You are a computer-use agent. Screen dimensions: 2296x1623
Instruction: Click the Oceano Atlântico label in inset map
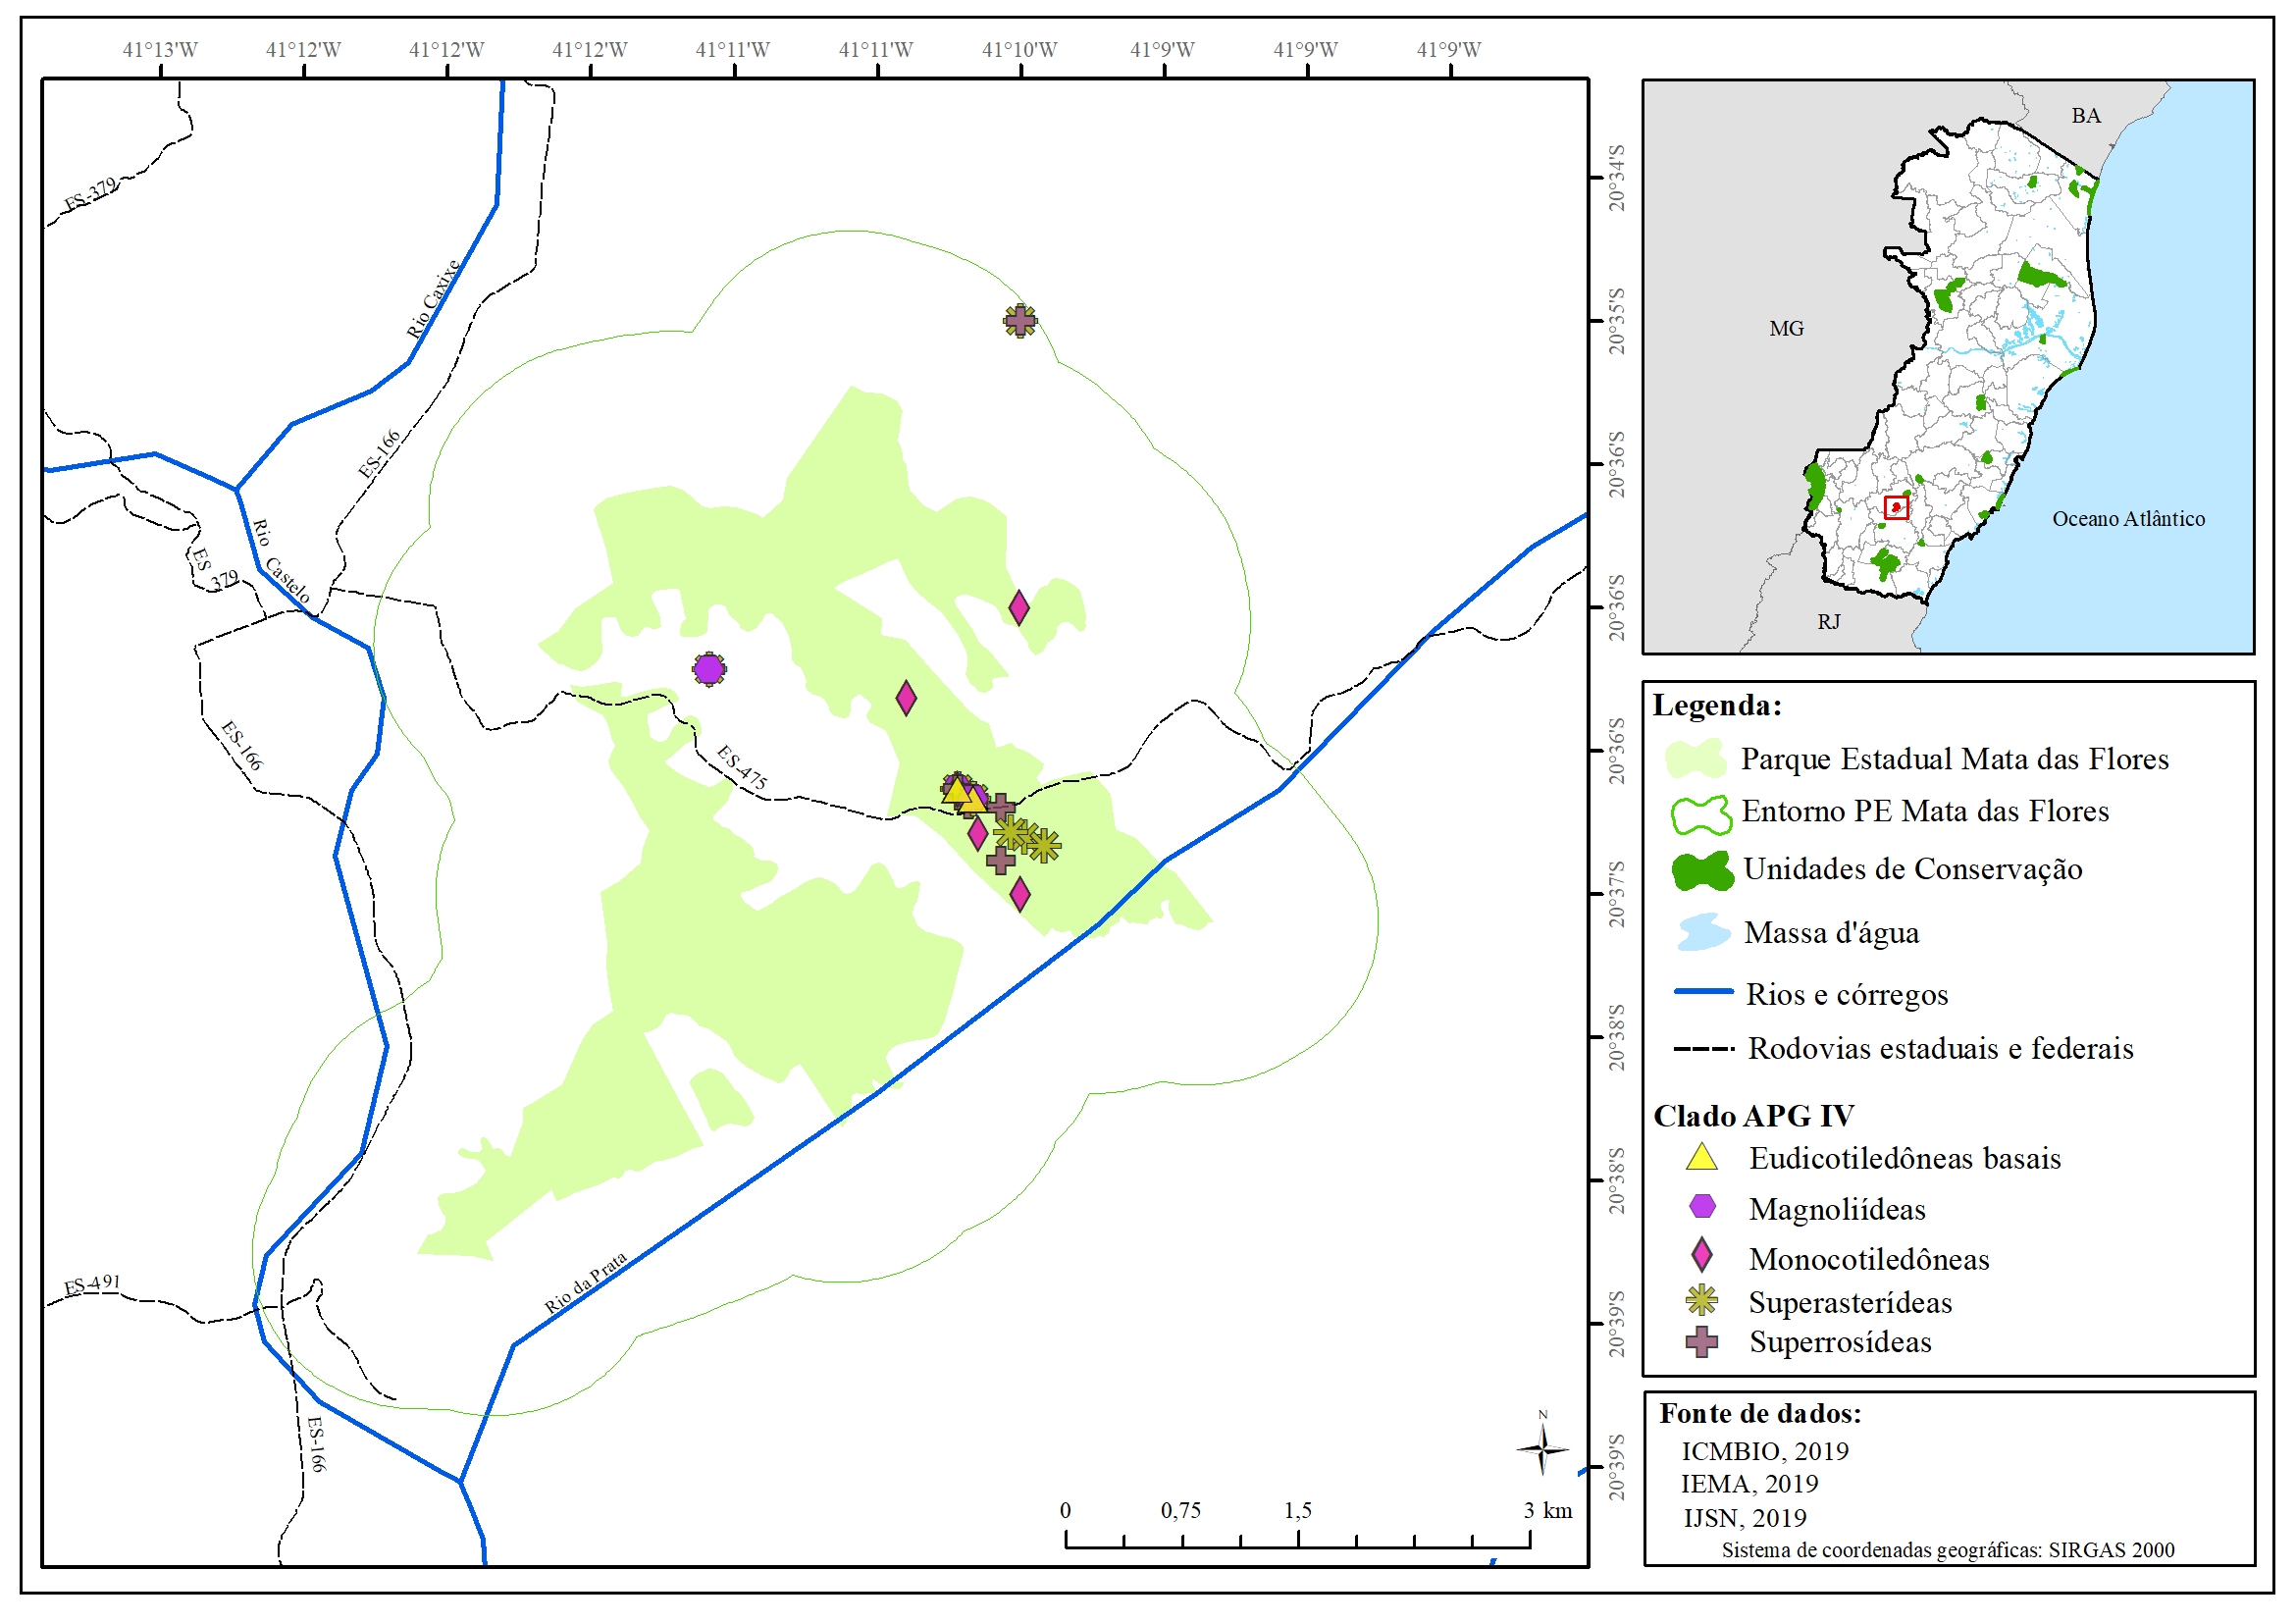(x=2128, y=519)
